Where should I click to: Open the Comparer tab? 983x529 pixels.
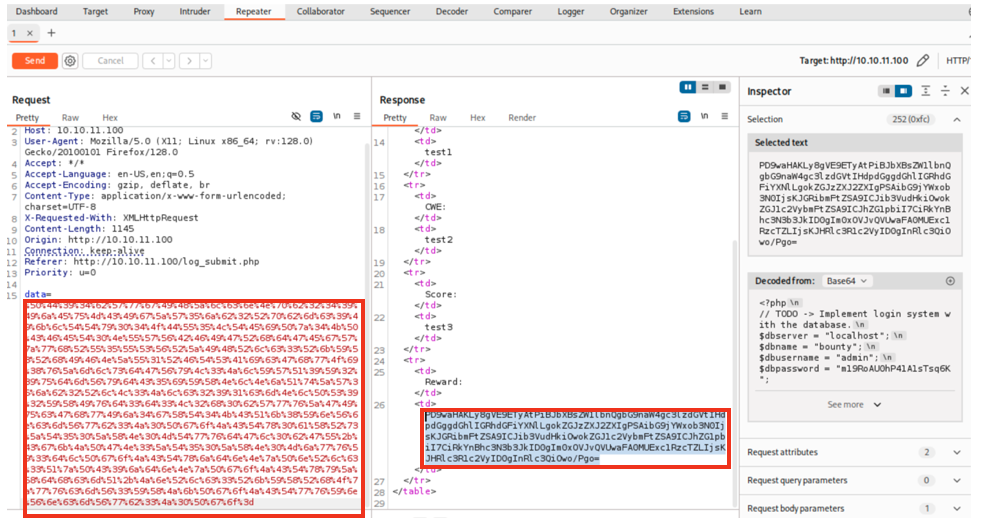tap(512, 11)
